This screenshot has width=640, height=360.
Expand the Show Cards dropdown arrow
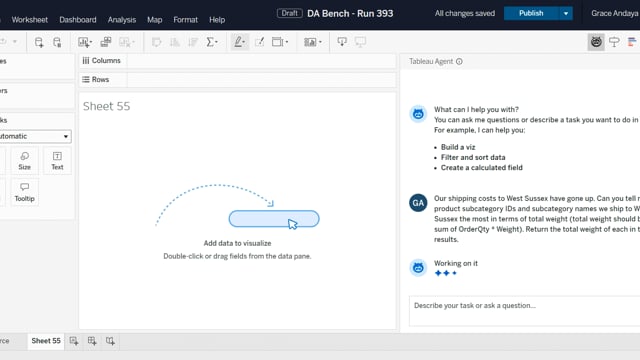coord(320,42)
